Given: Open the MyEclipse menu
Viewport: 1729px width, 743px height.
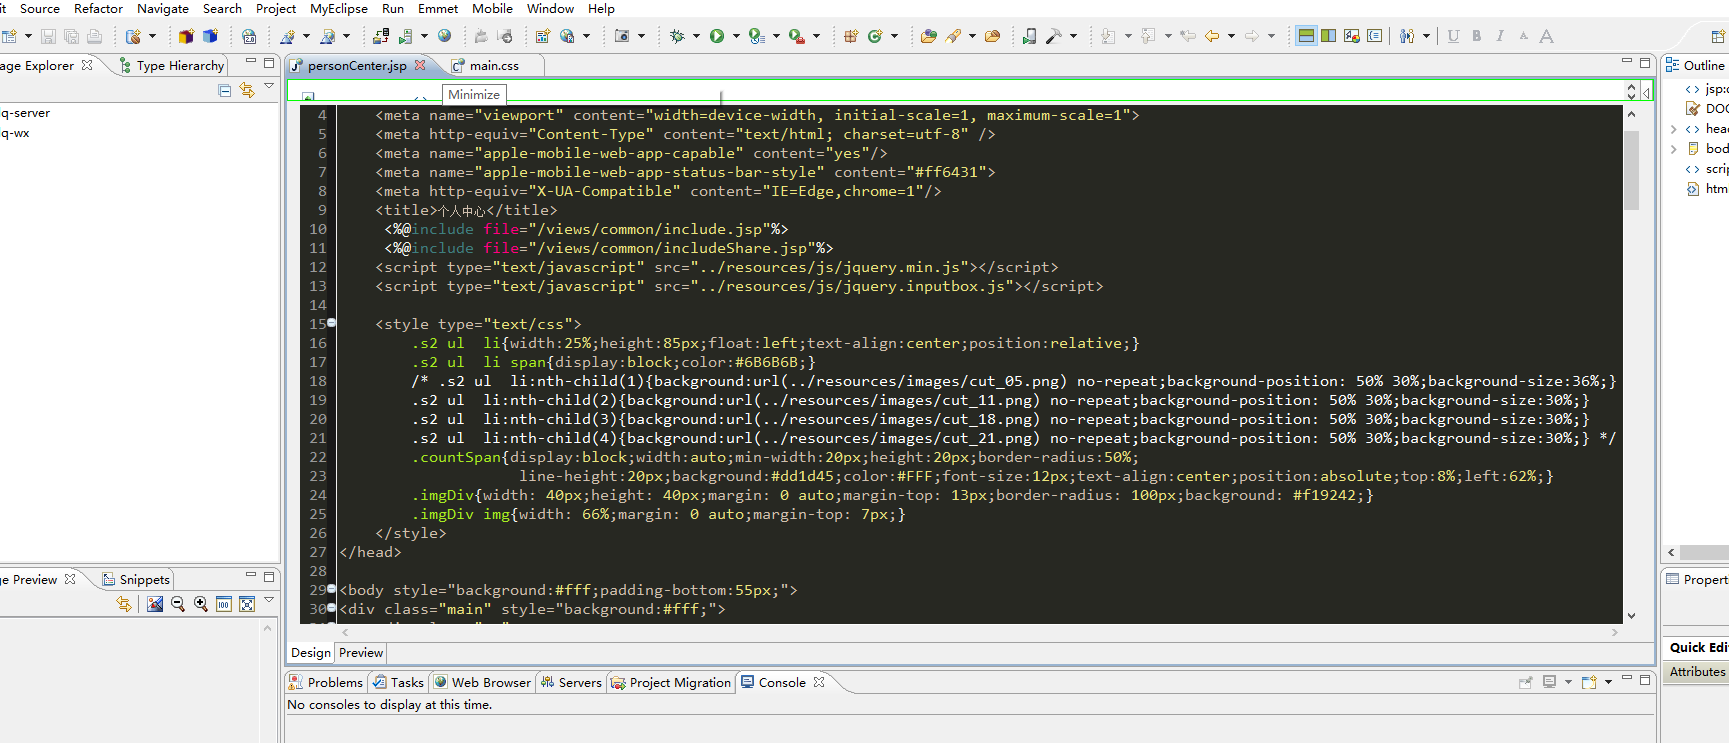Looking at the screenshot, I should [339, 8].
